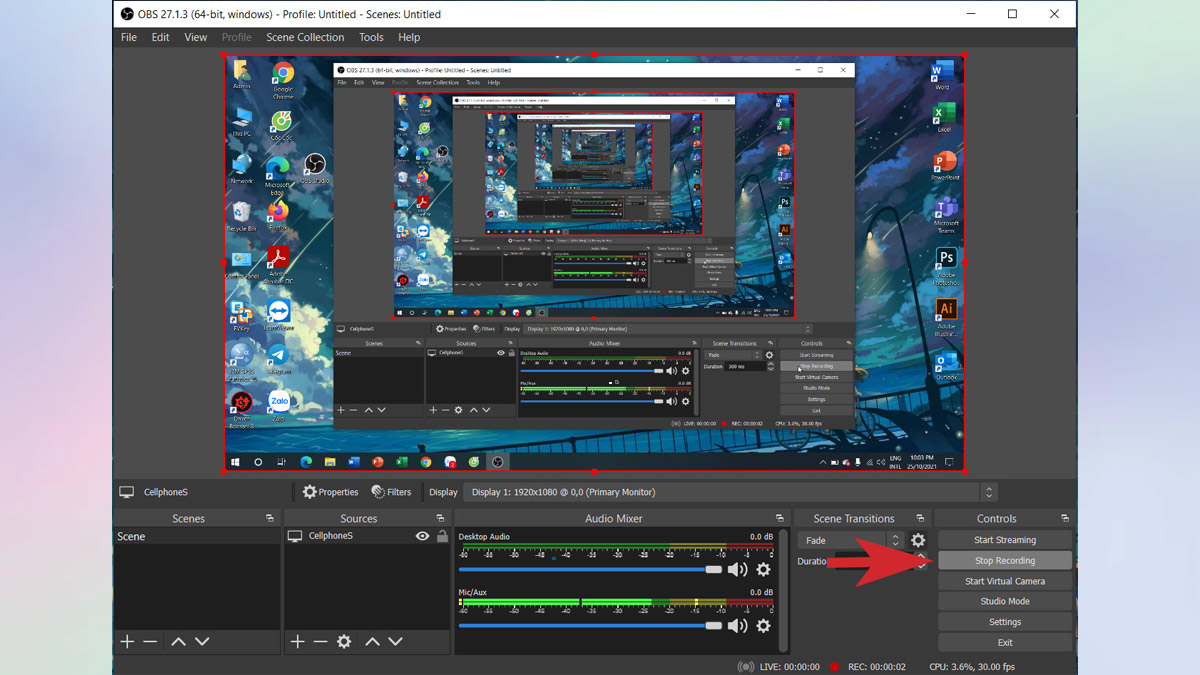
Task: Click the monitor icon beside CellphoneS in the source toolbar
Action: coord(127,492)
